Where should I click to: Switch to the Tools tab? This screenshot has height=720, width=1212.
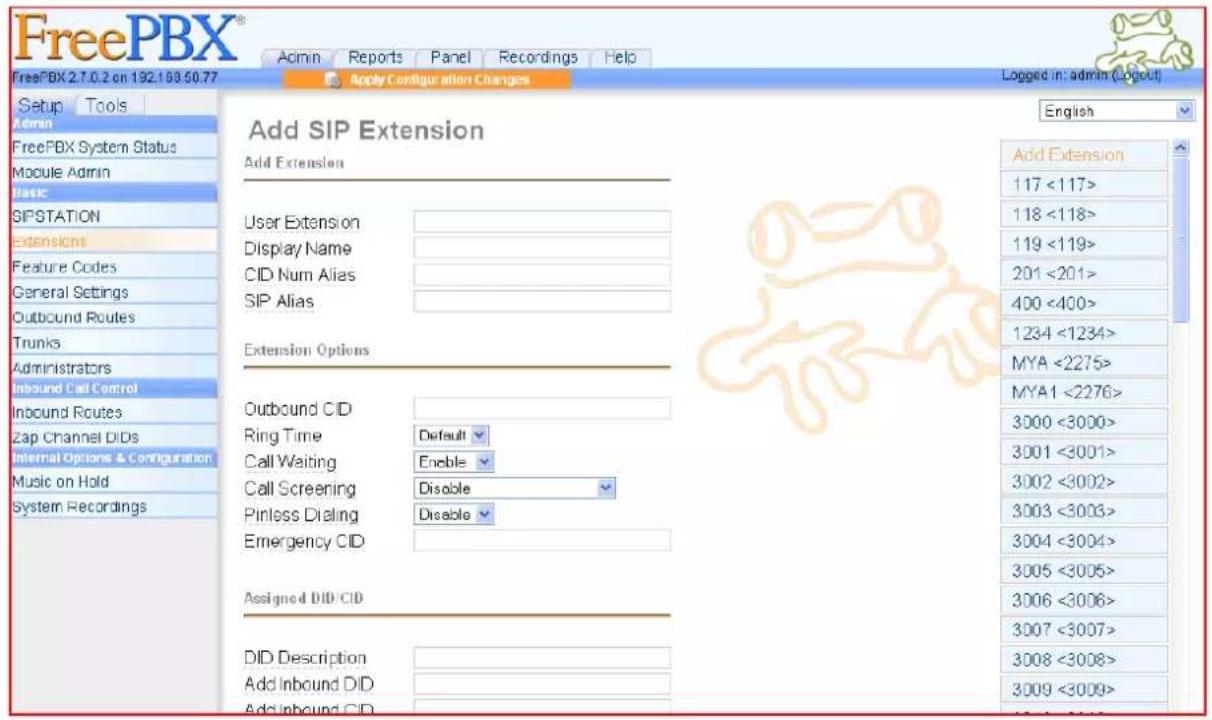click(109, 104)
